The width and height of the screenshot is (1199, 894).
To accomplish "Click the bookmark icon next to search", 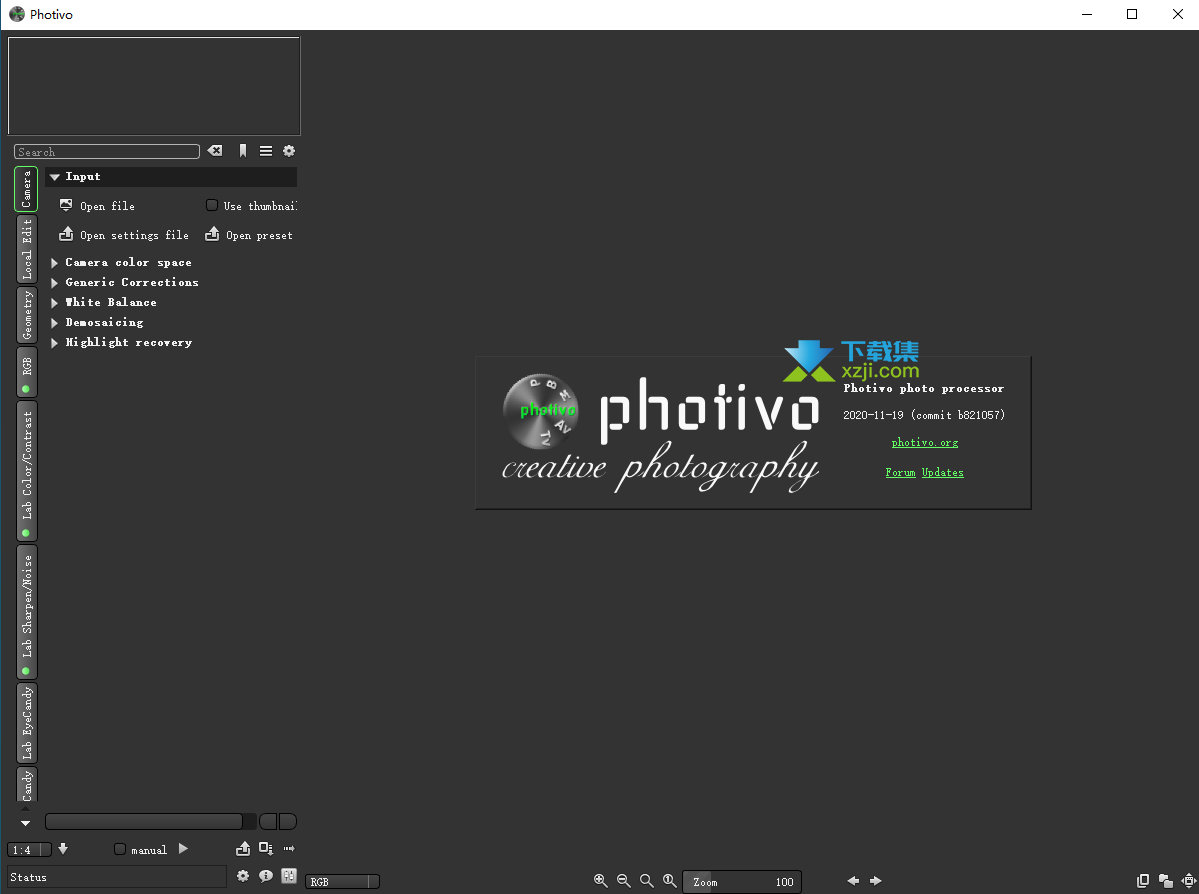I will click(x=242, y=151).
